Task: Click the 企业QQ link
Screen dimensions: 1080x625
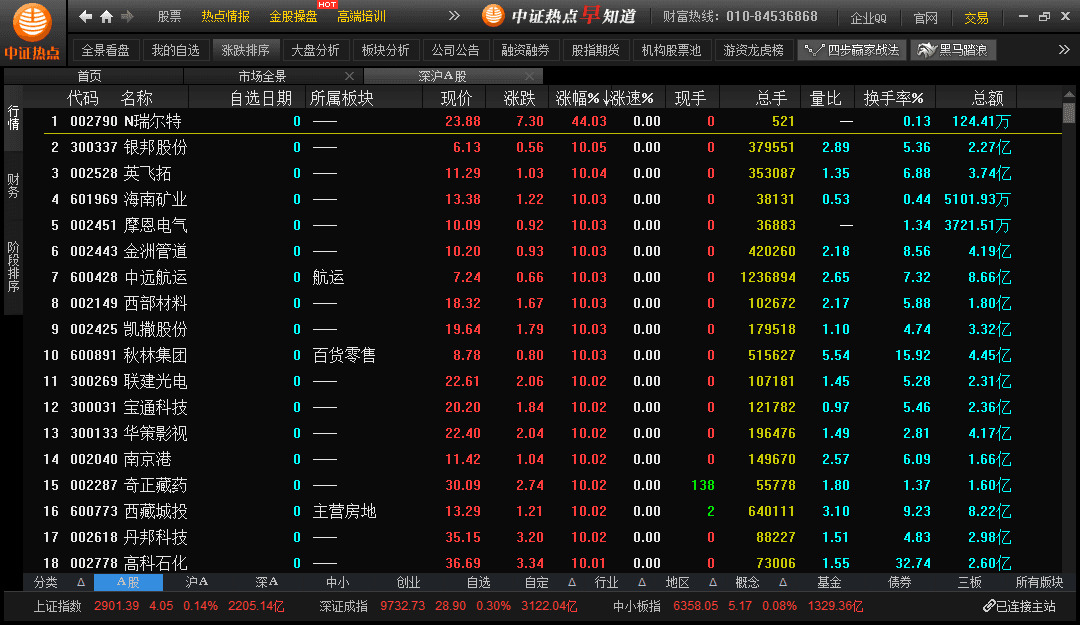Action: (x=869, y=18)
